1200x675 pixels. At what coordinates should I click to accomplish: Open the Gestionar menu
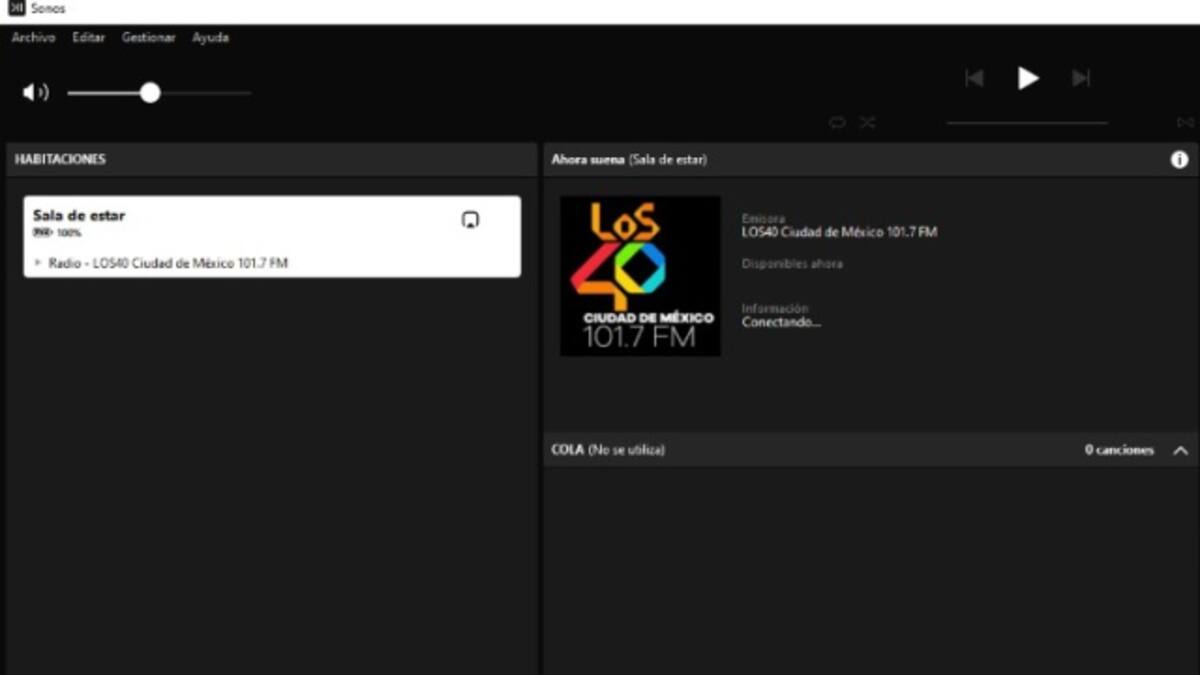click(x=148, y=37)
